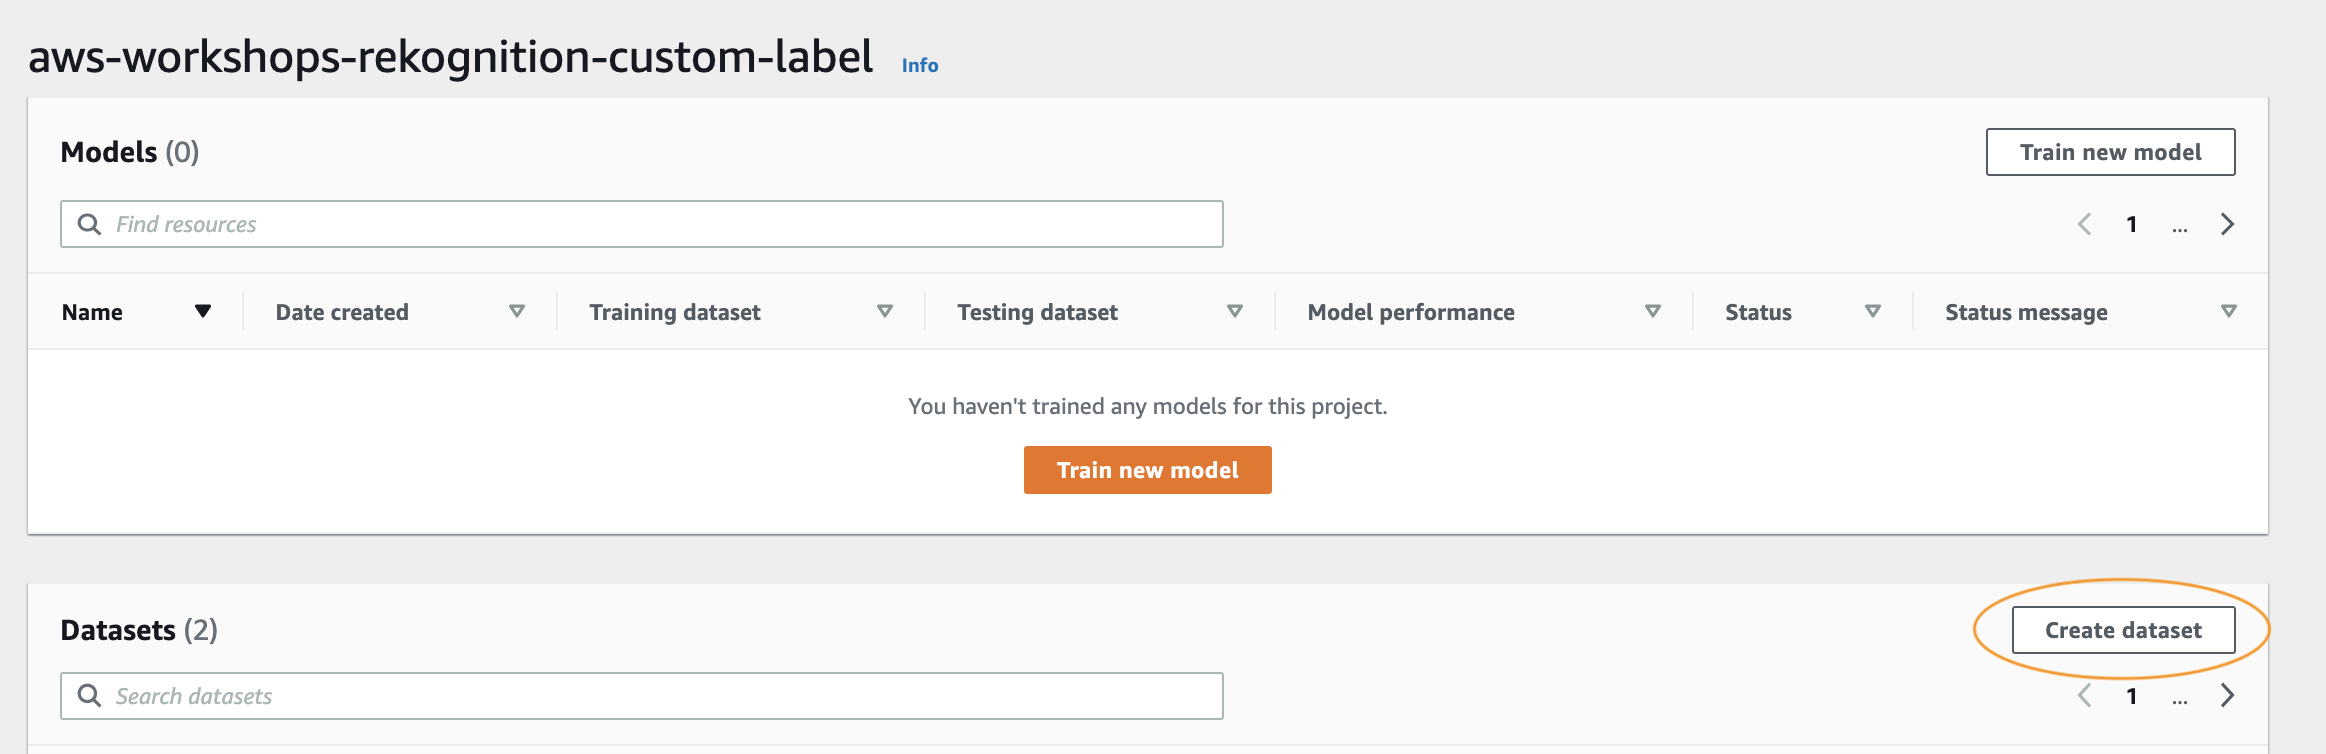Screen dimensions: 2326x754
Task: Go to next page in Datasets pagination
Action: (2227, 696)
